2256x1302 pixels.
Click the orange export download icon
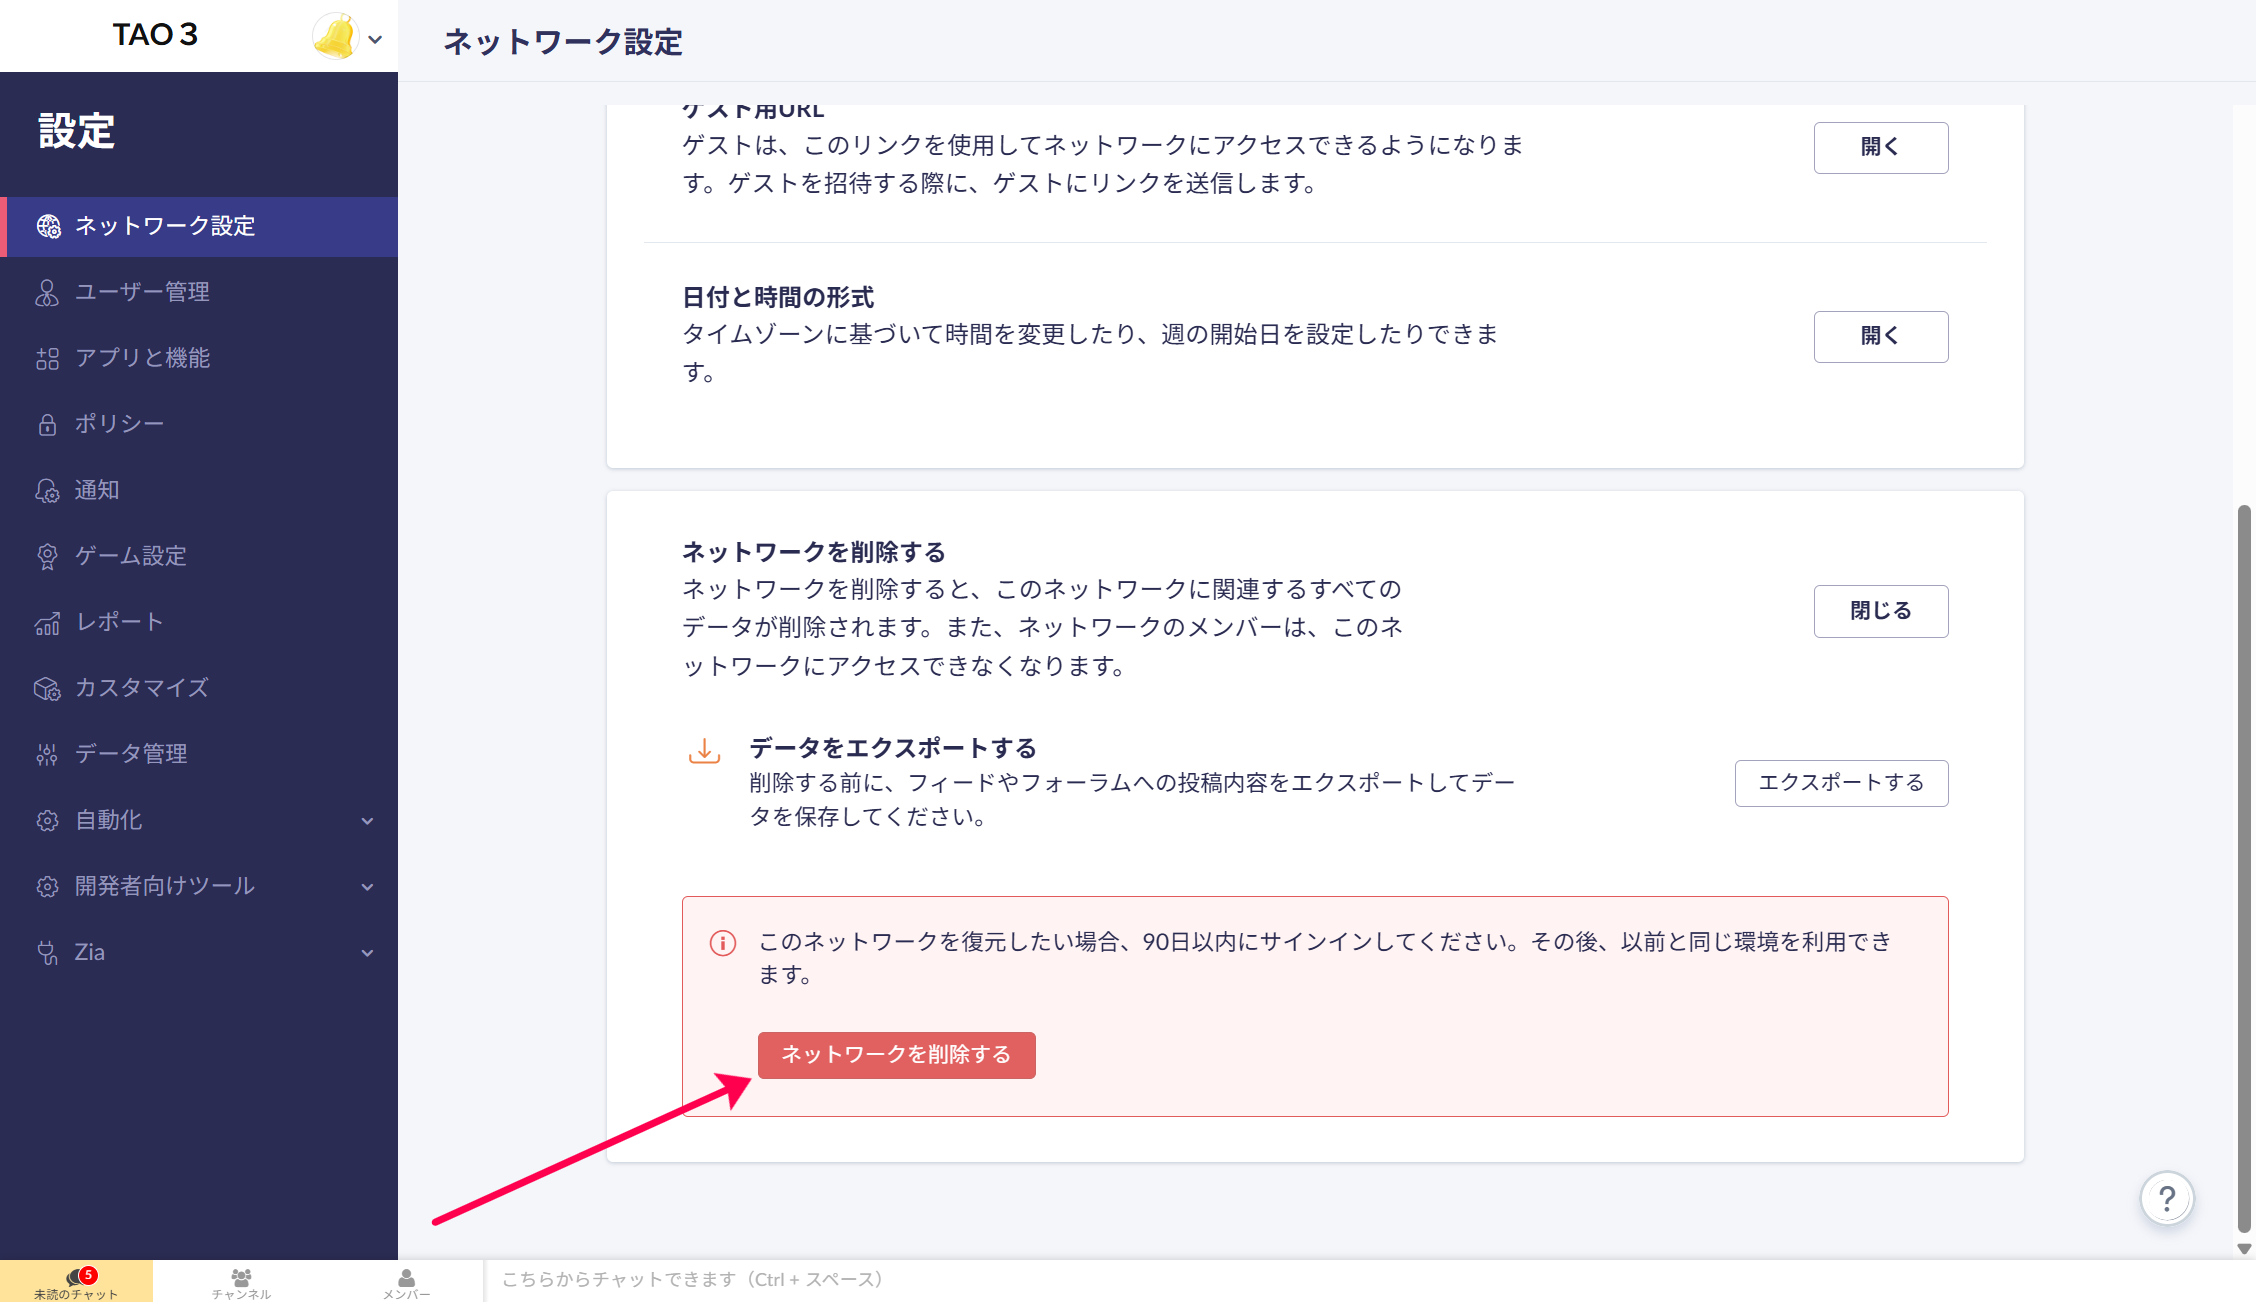coord(704,750)
